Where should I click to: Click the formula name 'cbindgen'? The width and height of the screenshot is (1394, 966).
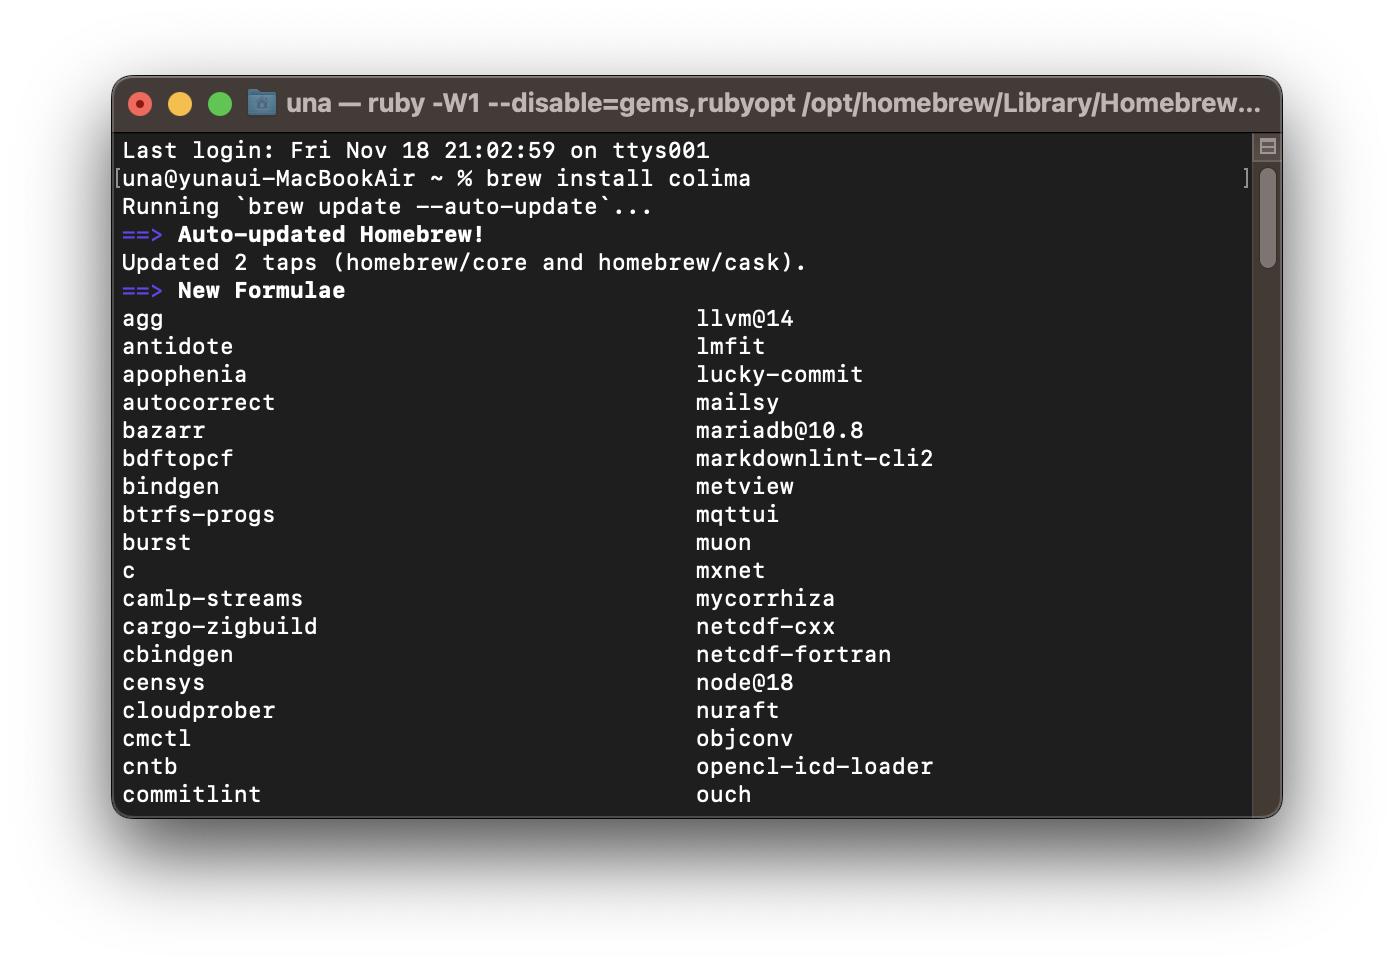click(x=178, y=655)
